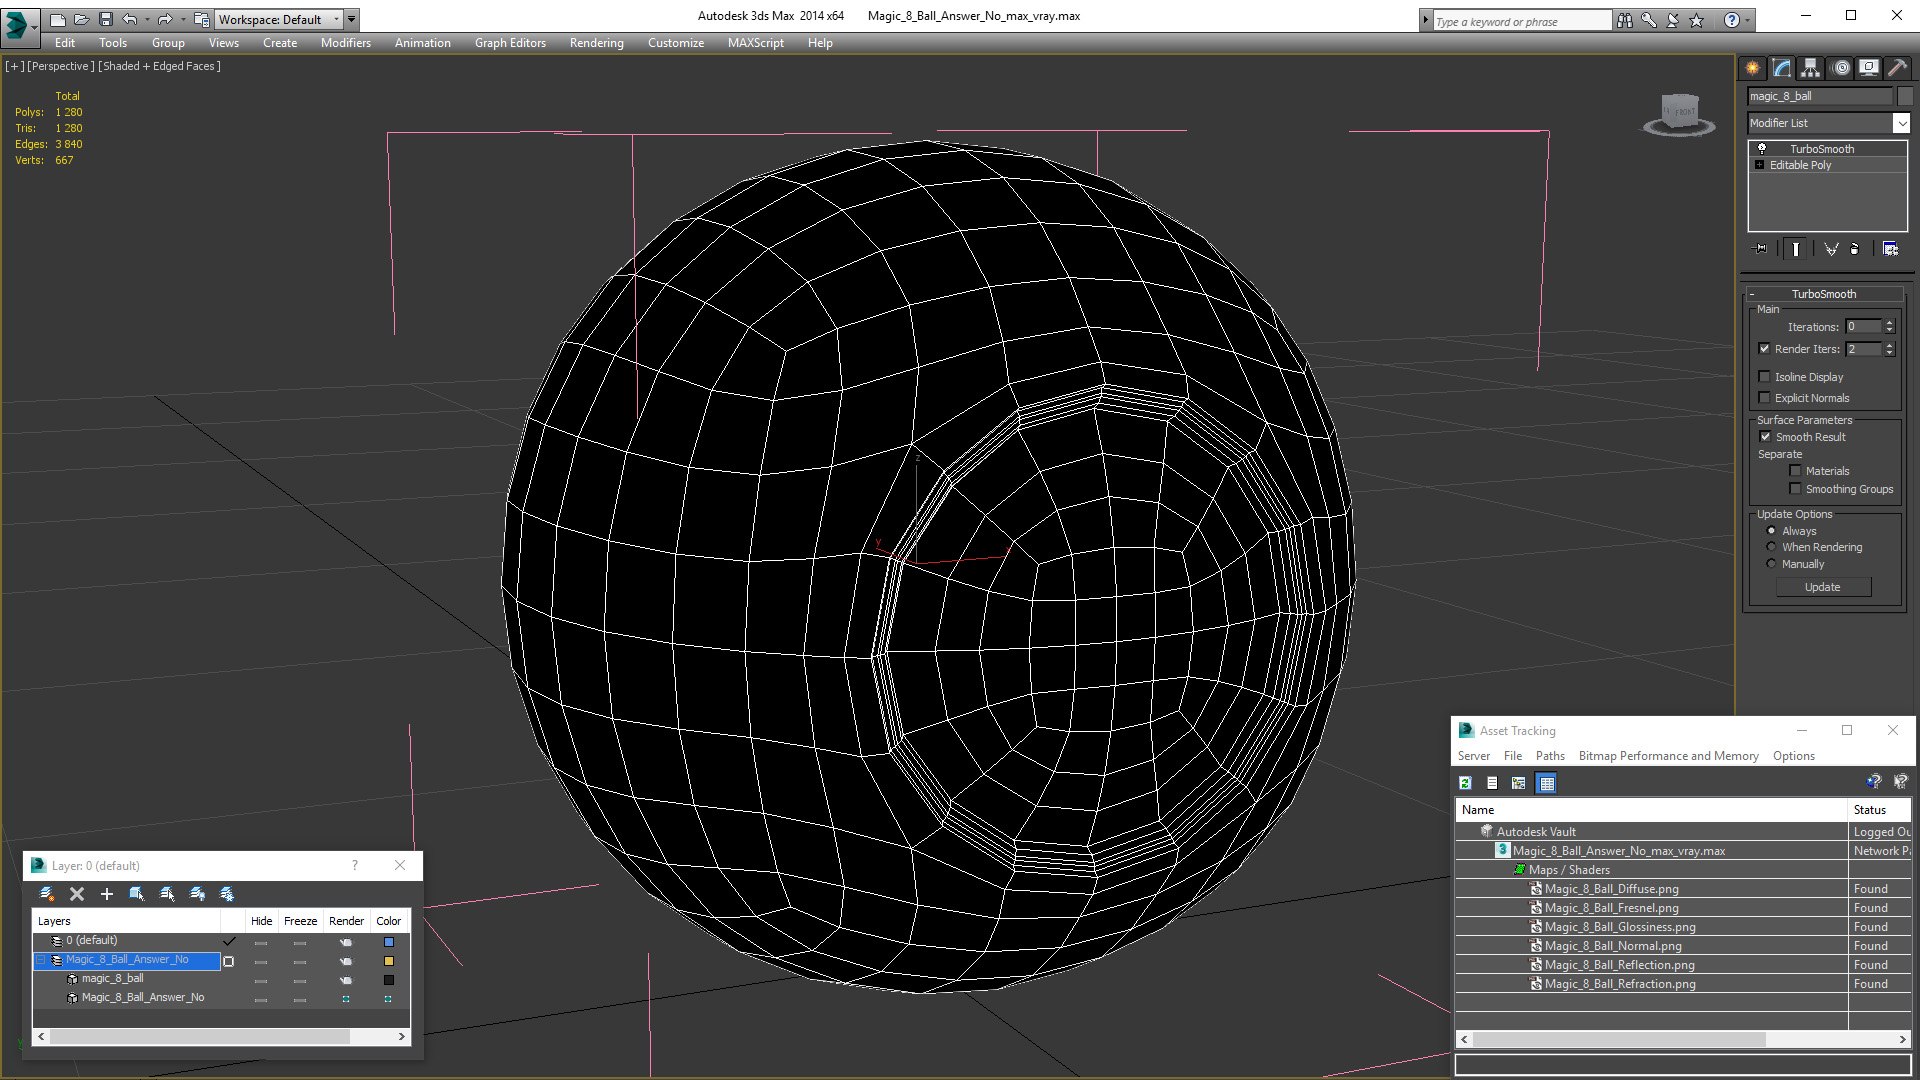Click Delete layer X icon in Layer dialog

(x=77, y=894)
